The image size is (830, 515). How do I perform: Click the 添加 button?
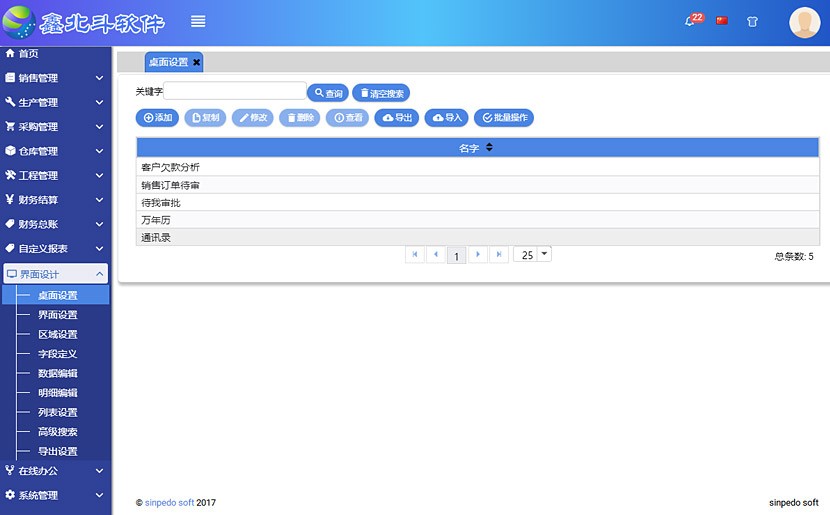click(x=157, y=118)
